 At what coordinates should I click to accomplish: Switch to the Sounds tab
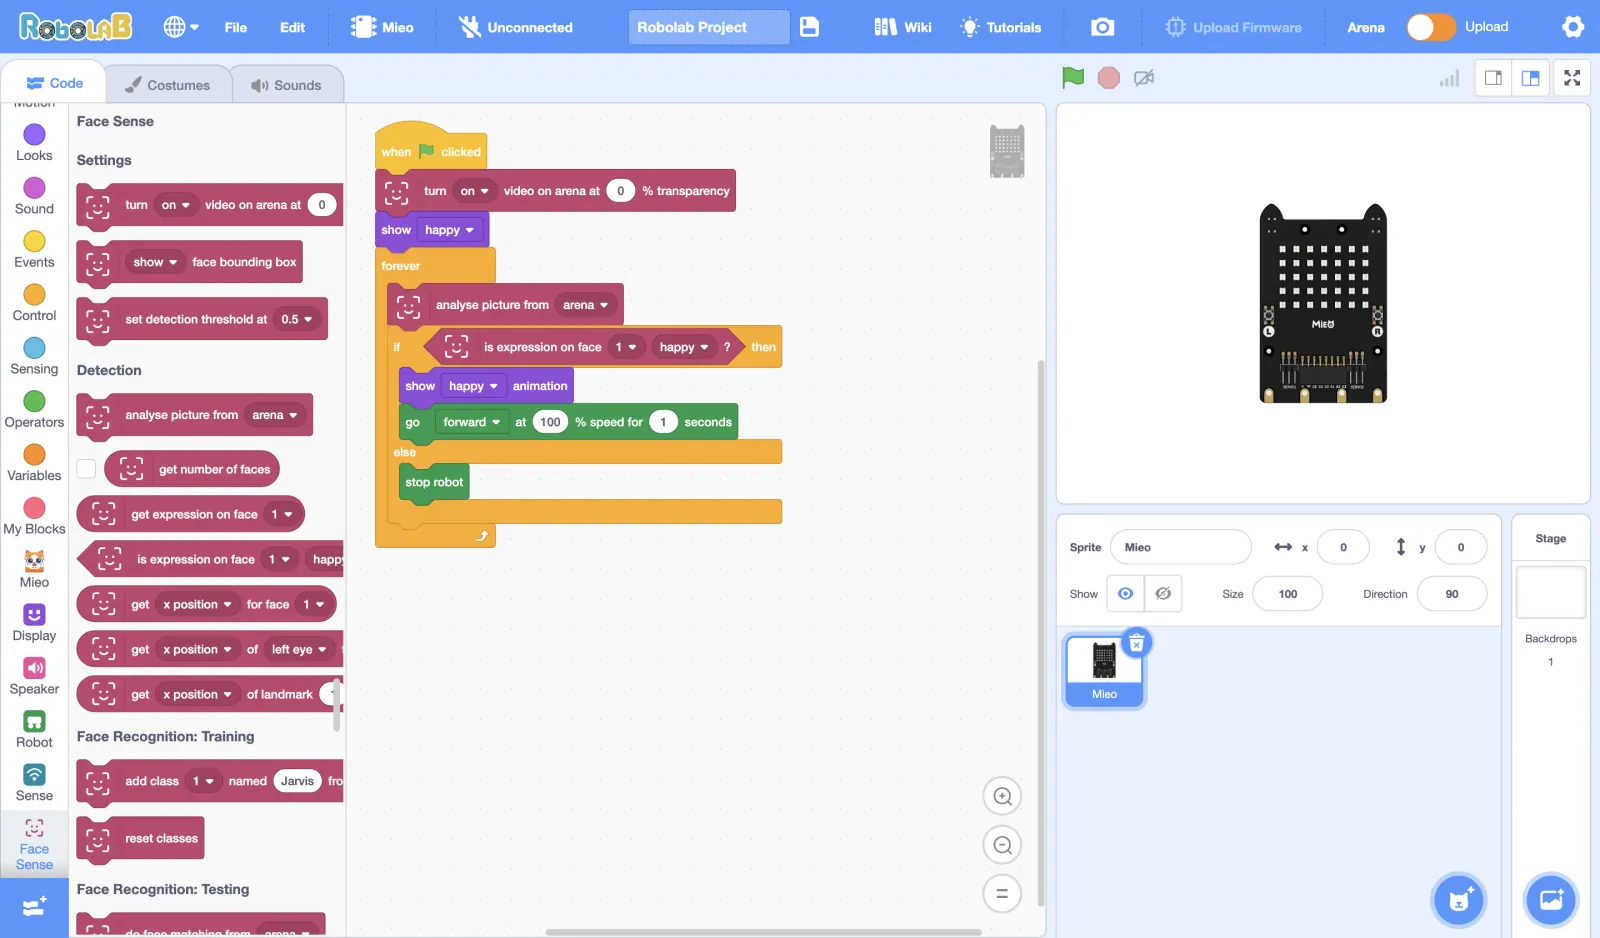[x=286, y=85]
